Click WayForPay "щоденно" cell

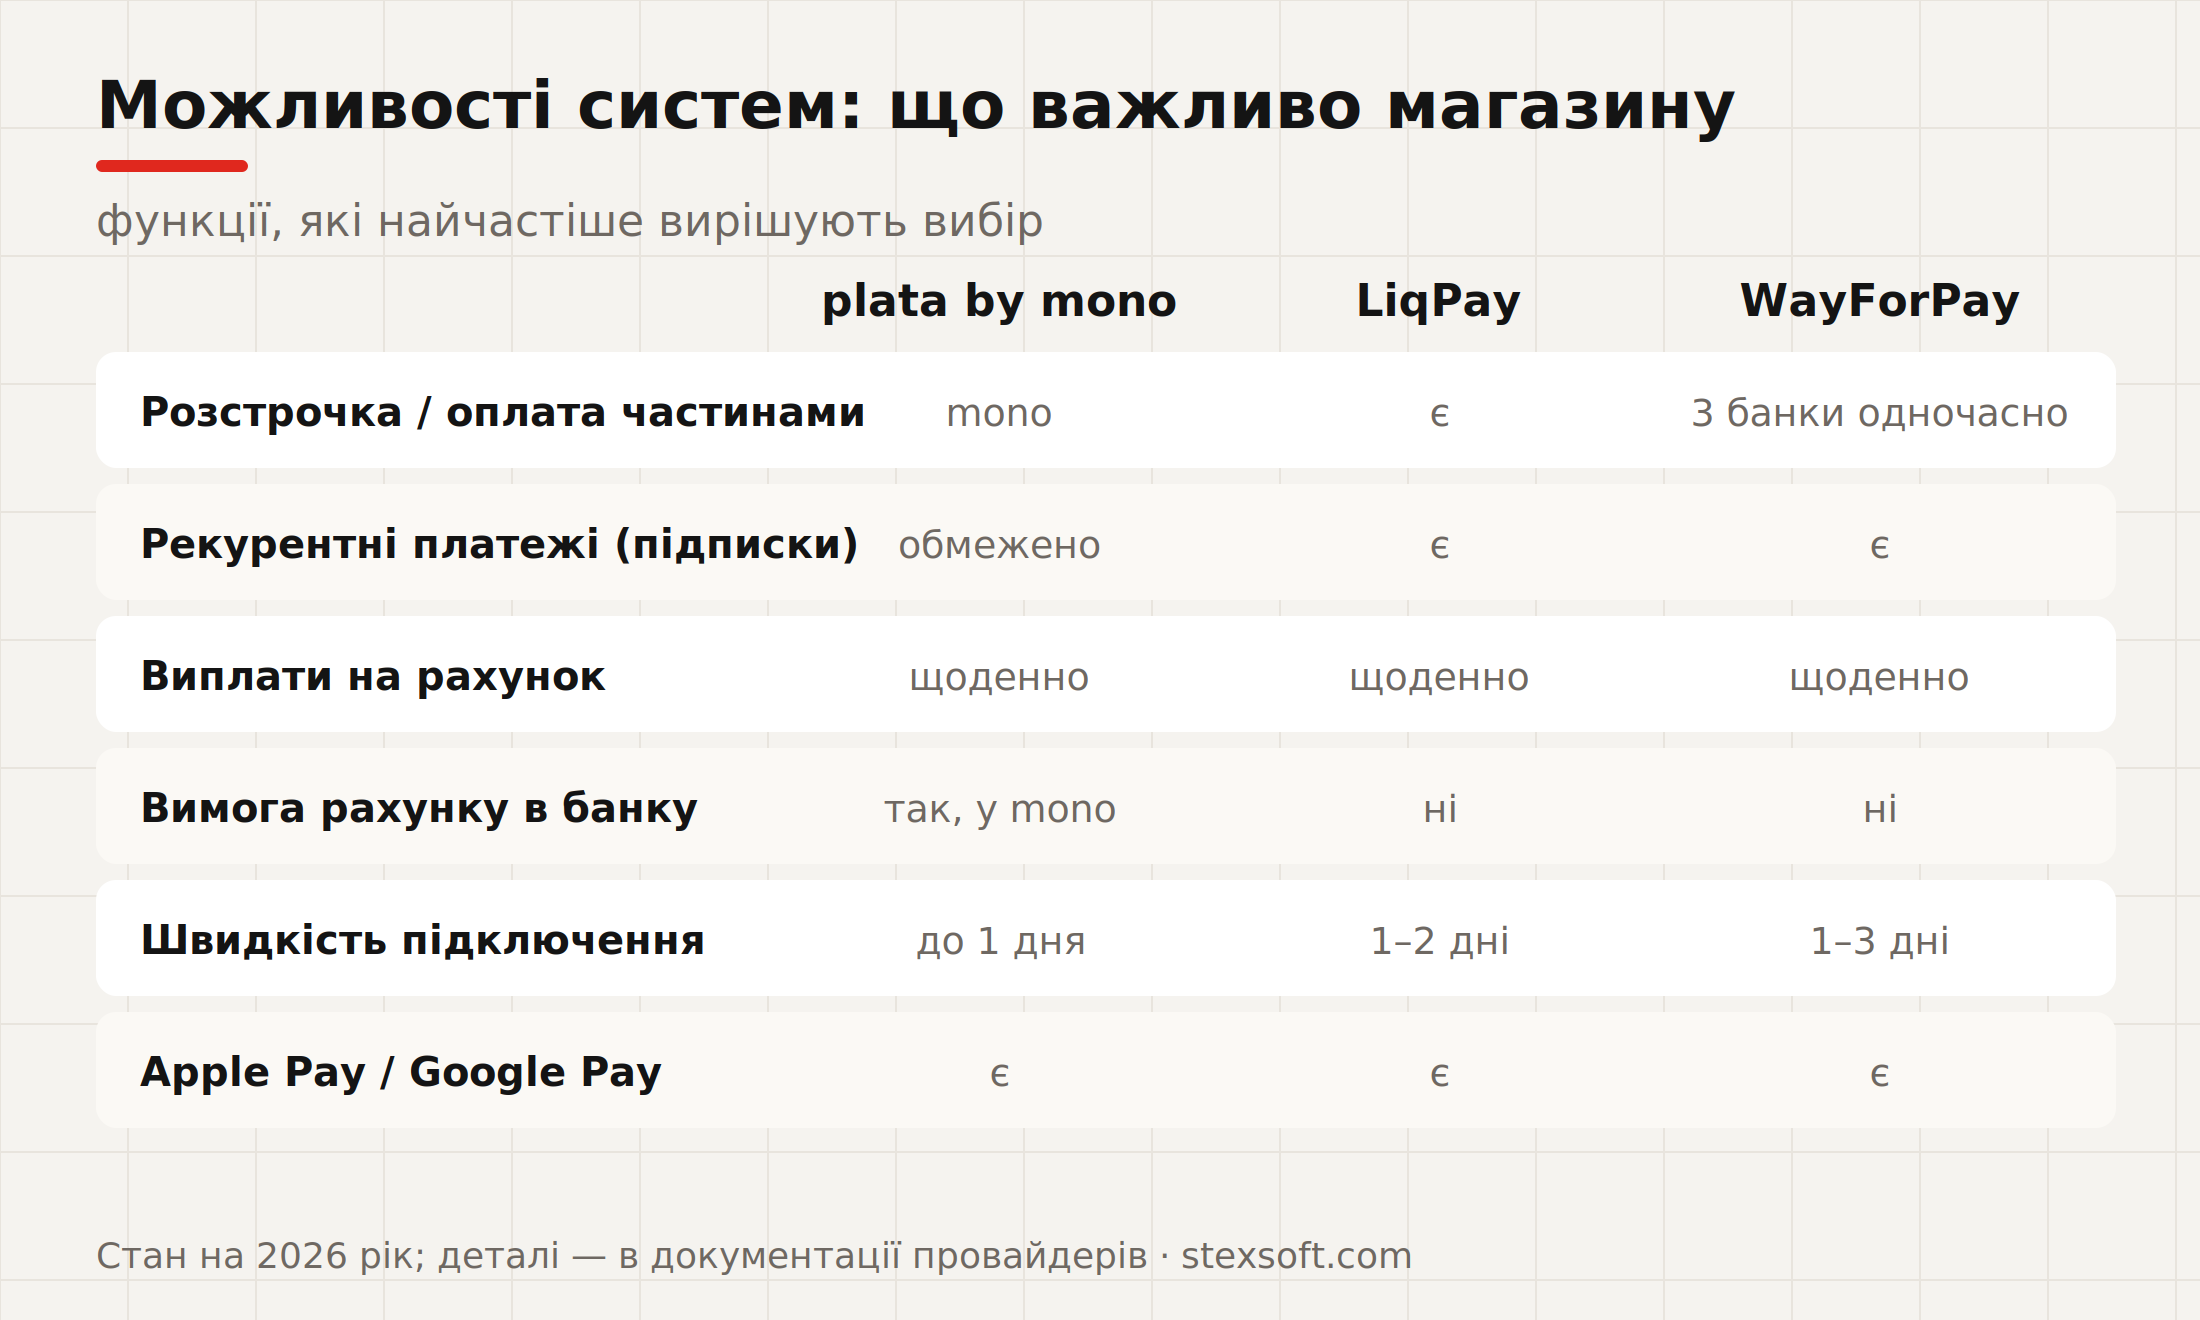[1879, 678]
